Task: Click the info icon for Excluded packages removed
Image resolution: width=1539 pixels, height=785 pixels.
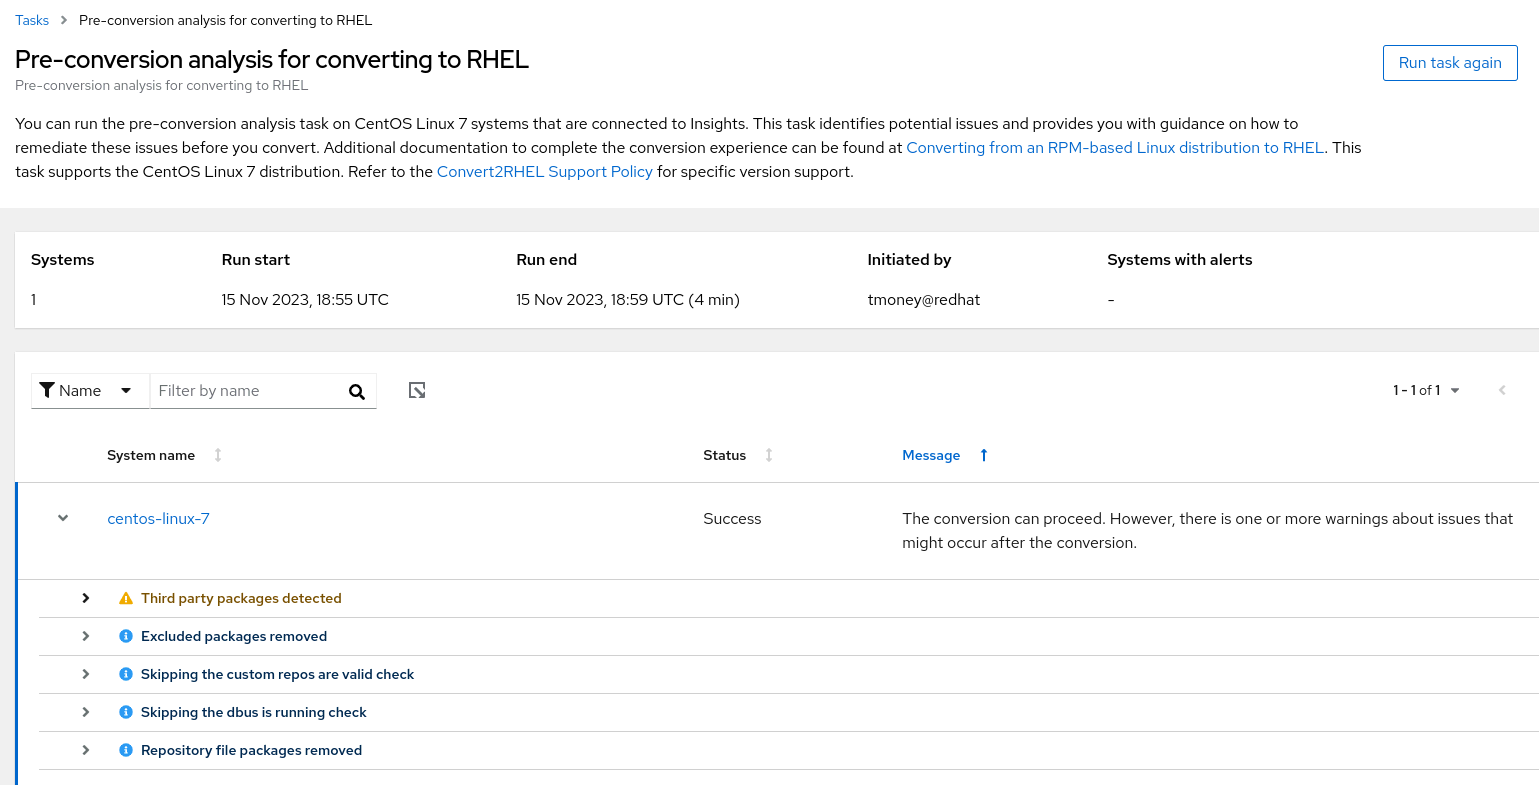Action: [x=126, y=636]
